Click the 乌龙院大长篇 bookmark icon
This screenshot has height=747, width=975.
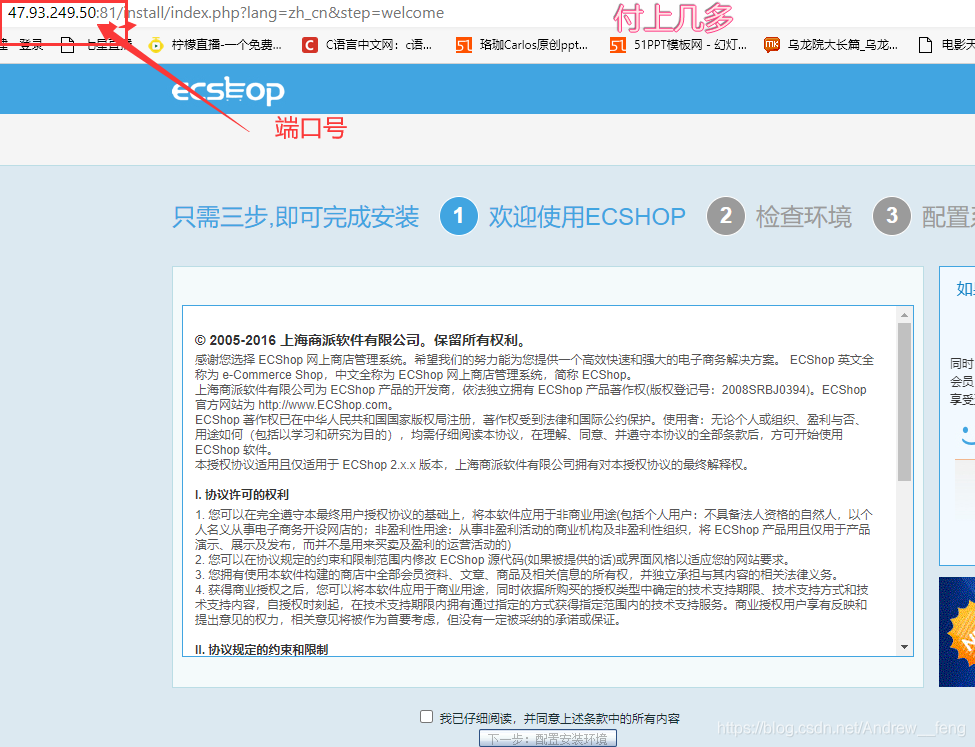point(770,45)
